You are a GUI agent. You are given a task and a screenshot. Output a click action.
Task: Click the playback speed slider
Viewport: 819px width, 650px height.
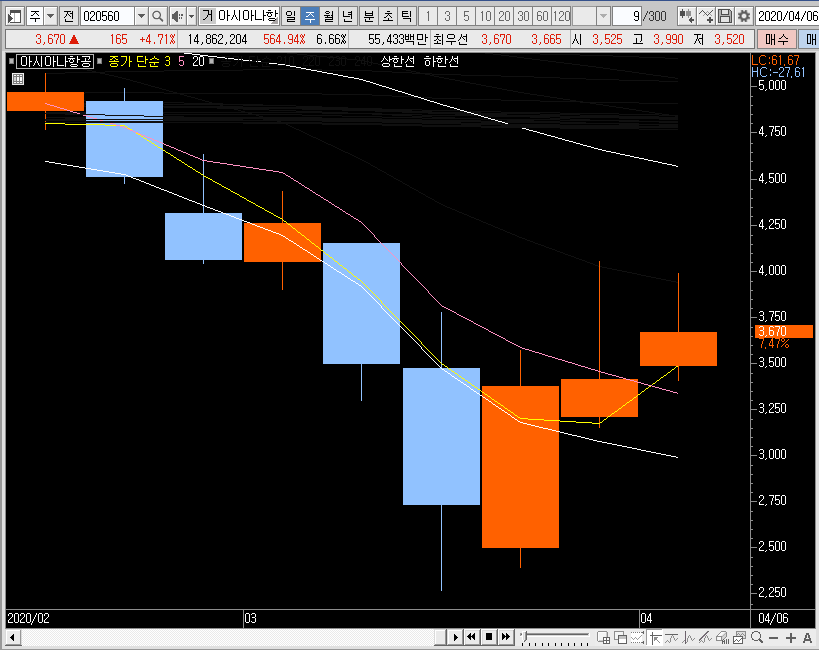[555, 637]
